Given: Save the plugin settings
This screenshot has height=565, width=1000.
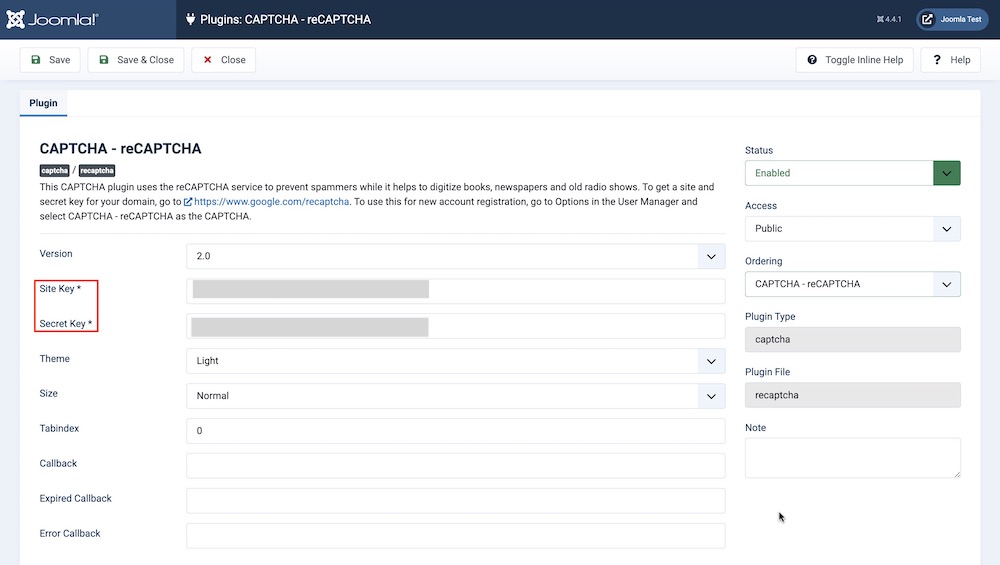Looking at the screenshot, I should (50, 60).
